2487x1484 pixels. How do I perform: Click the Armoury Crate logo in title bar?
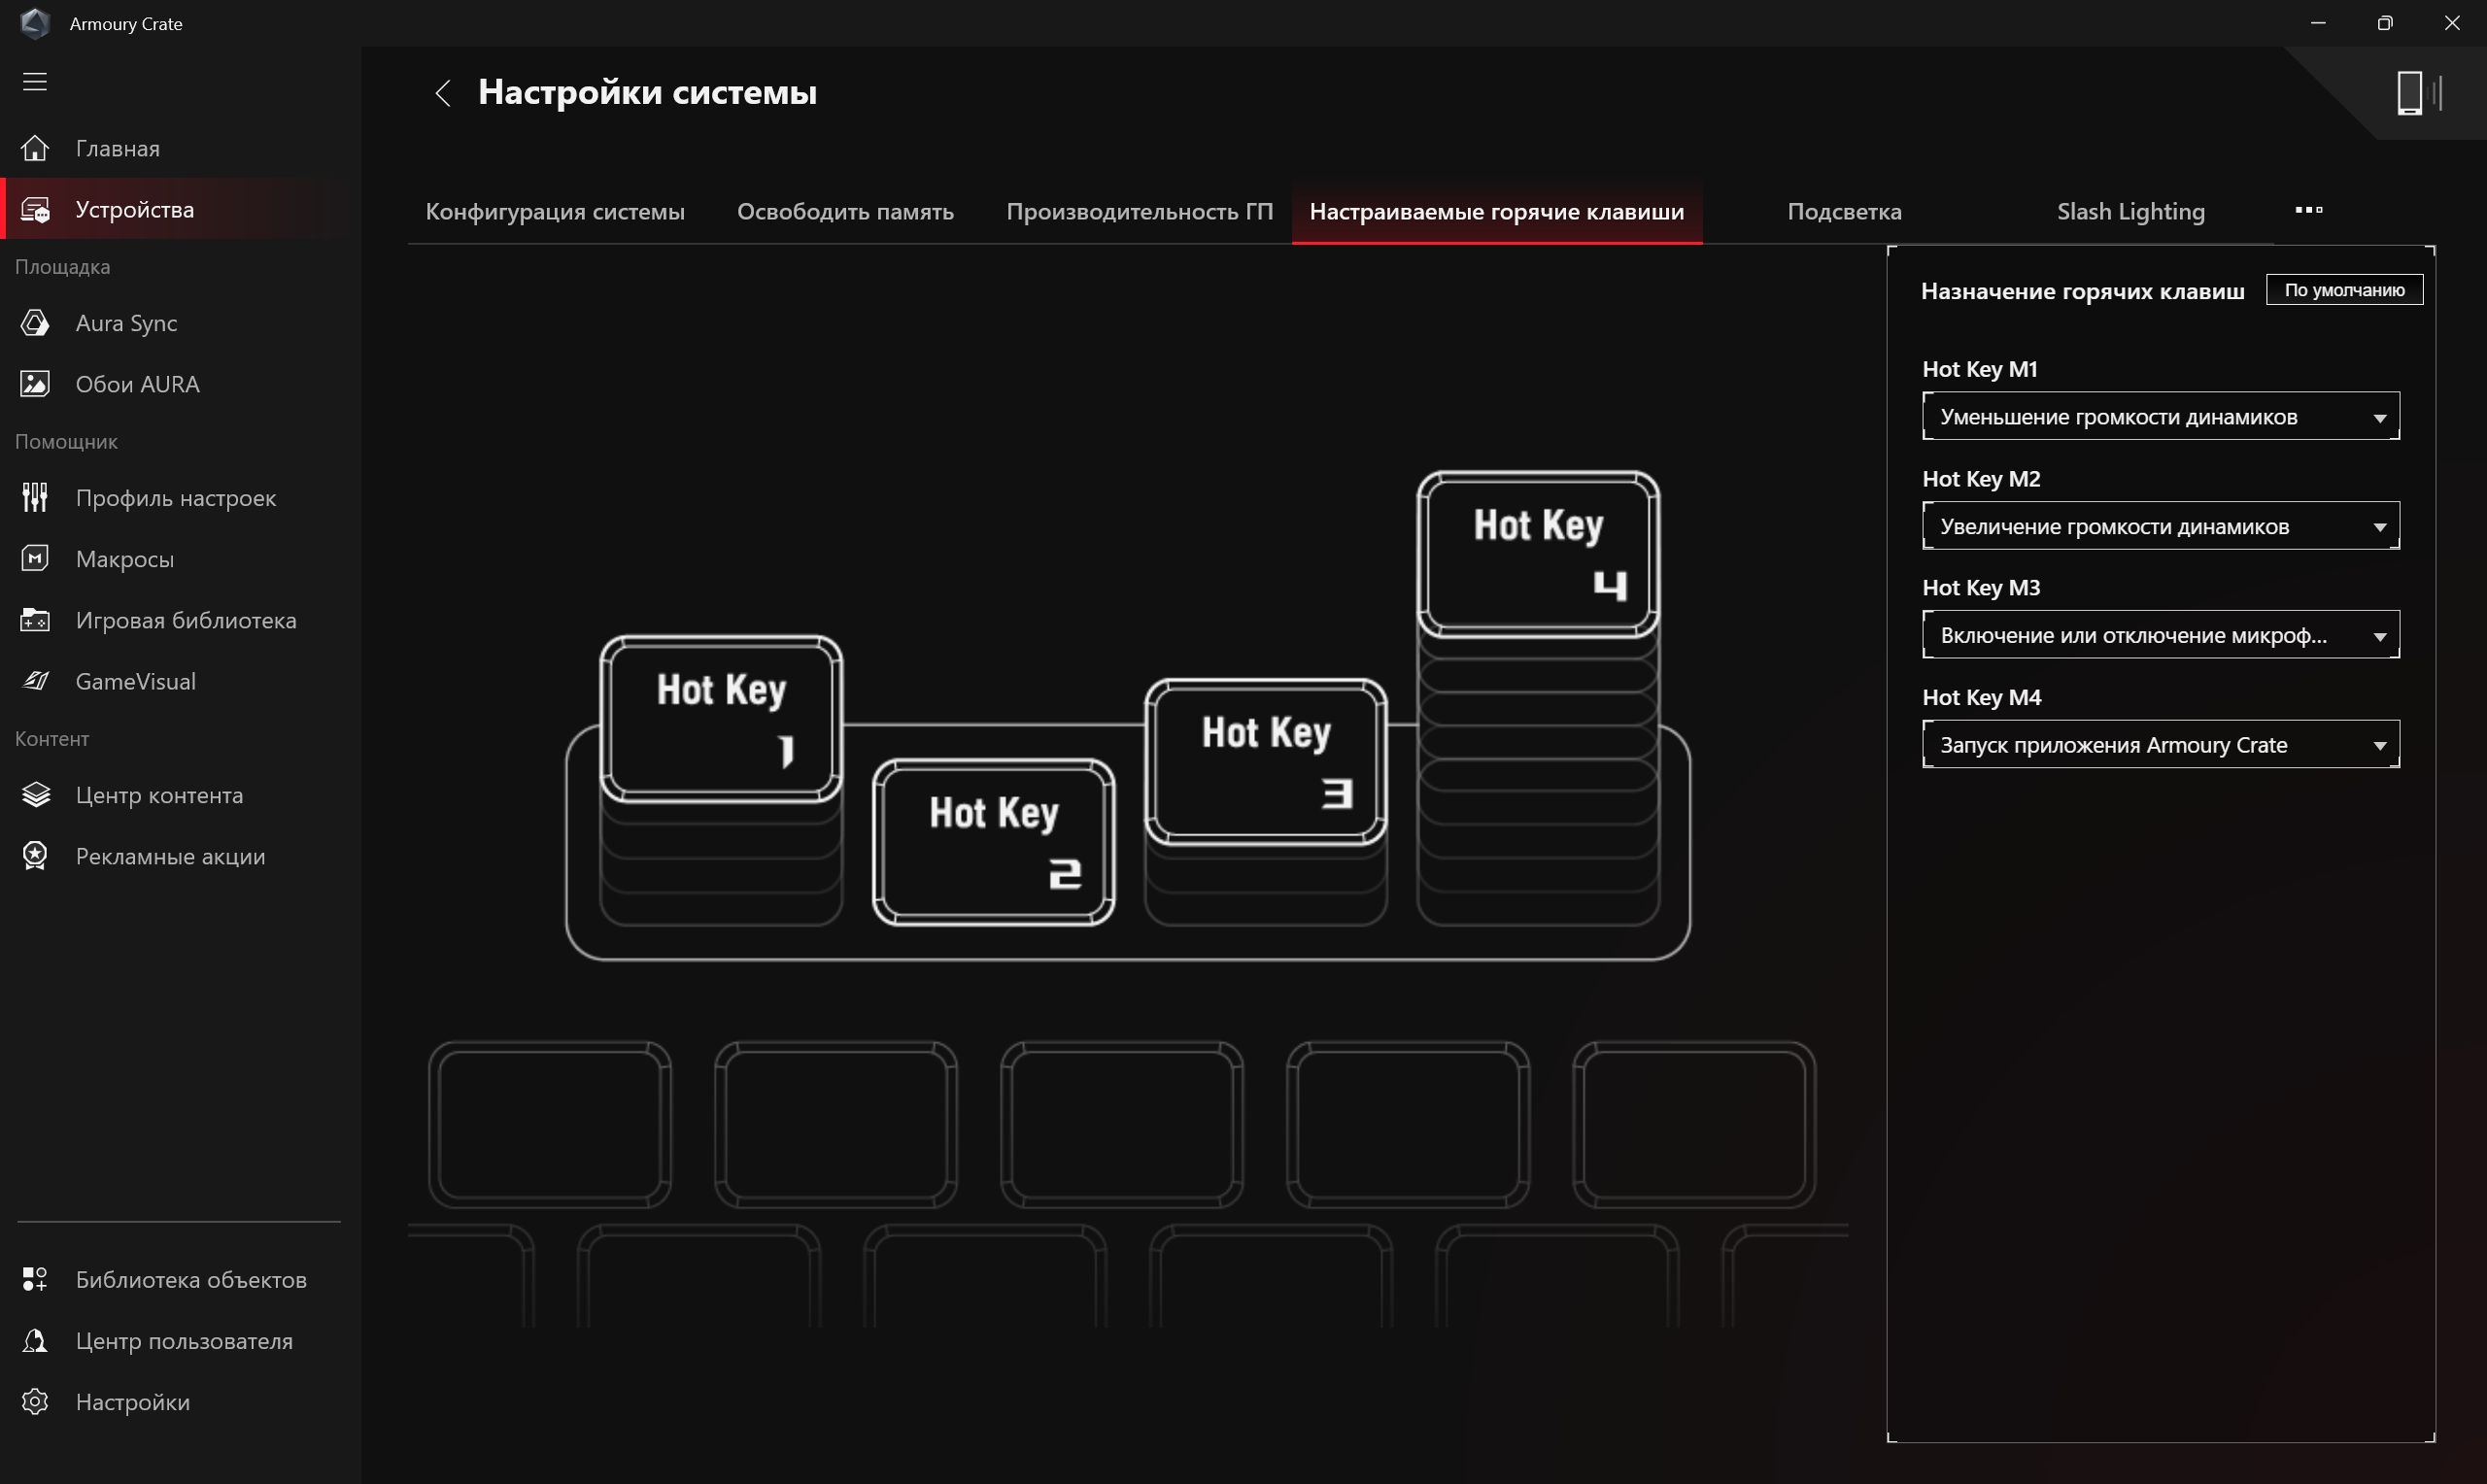pyautogui.click(x=35, y=23)
